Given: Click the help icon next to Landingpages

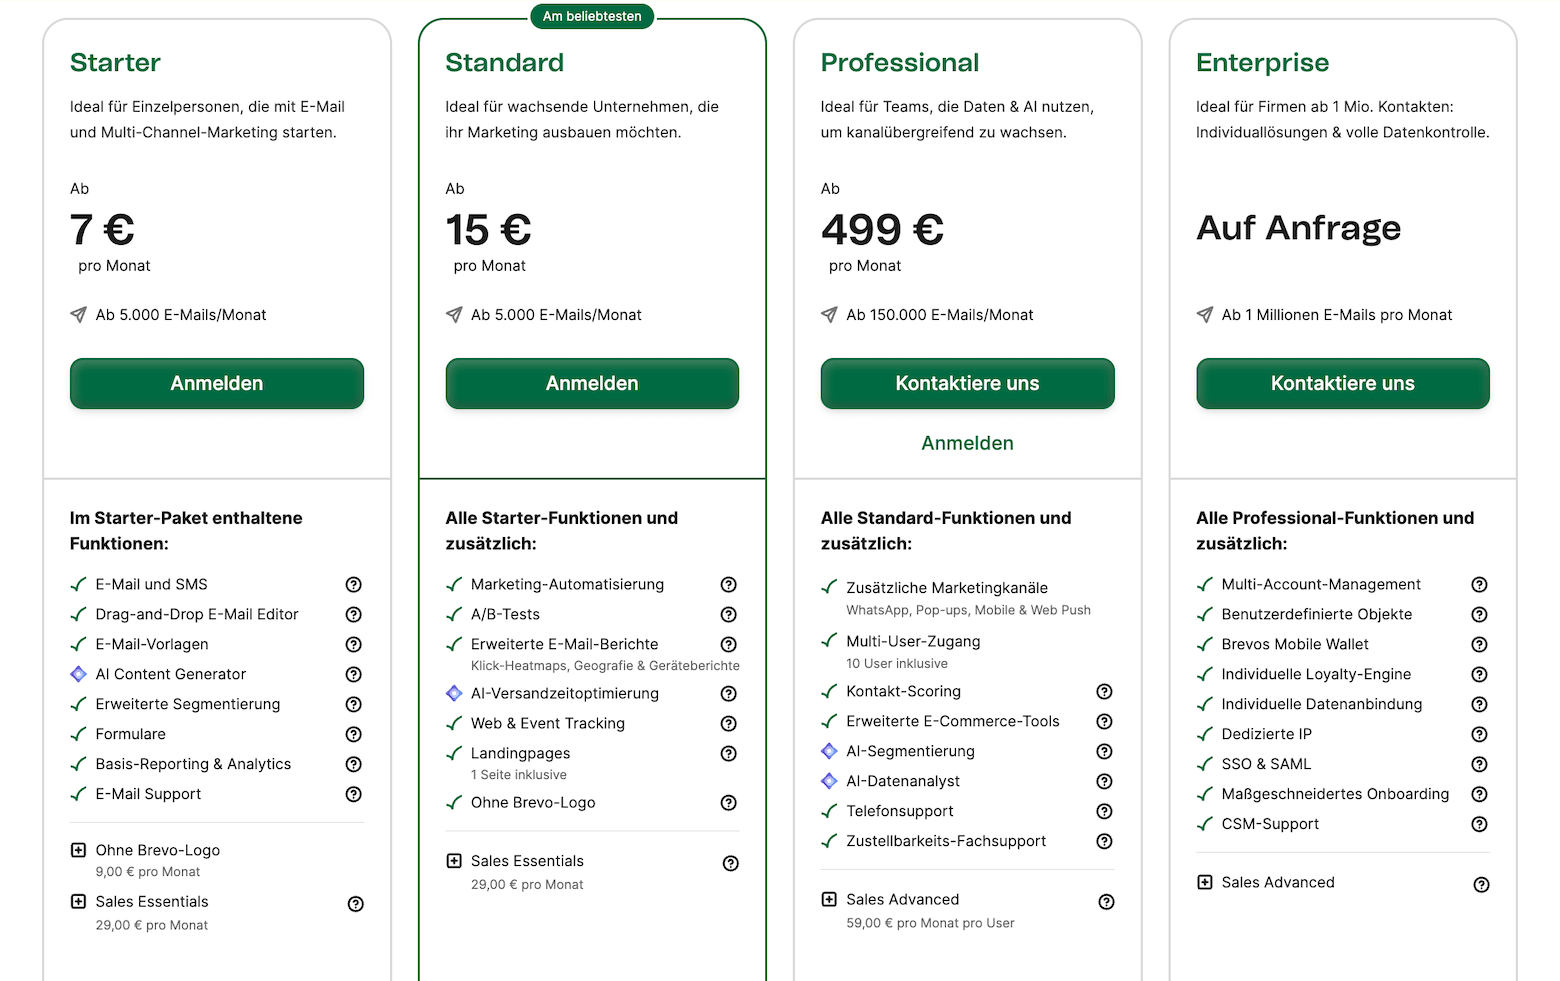Looking at the screenshot, I should 728,753.
